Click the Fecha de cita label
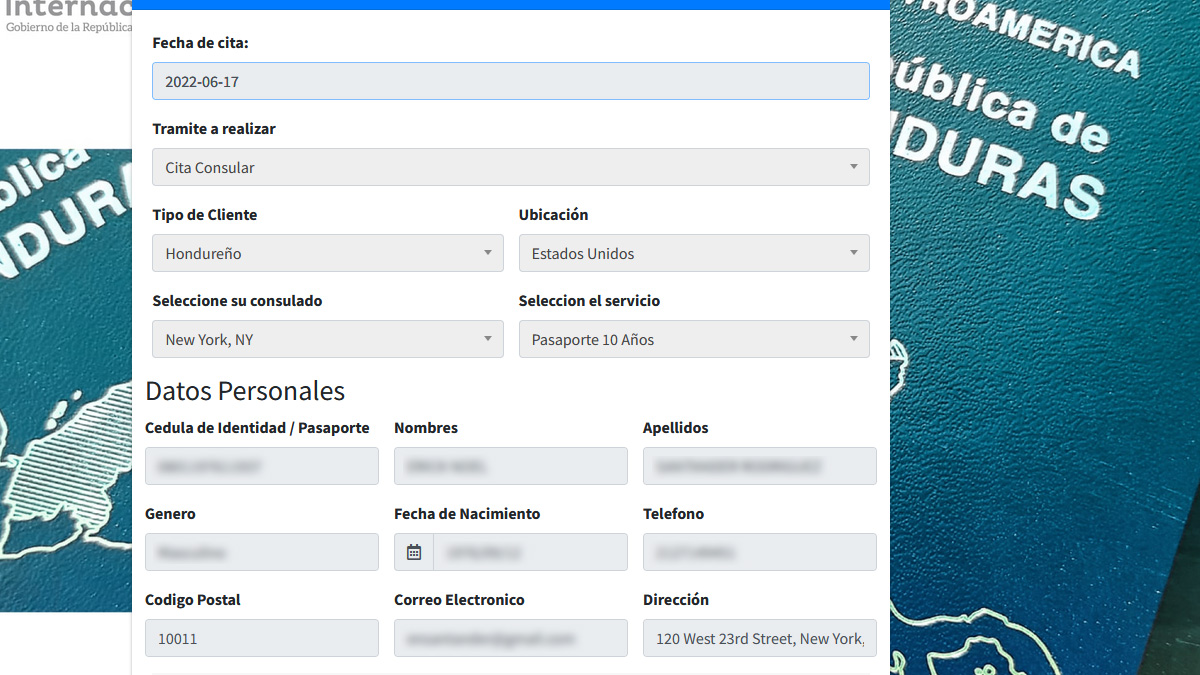Image resolution: width=1200 pixels, height=675 pixels. tap(200, 43)
